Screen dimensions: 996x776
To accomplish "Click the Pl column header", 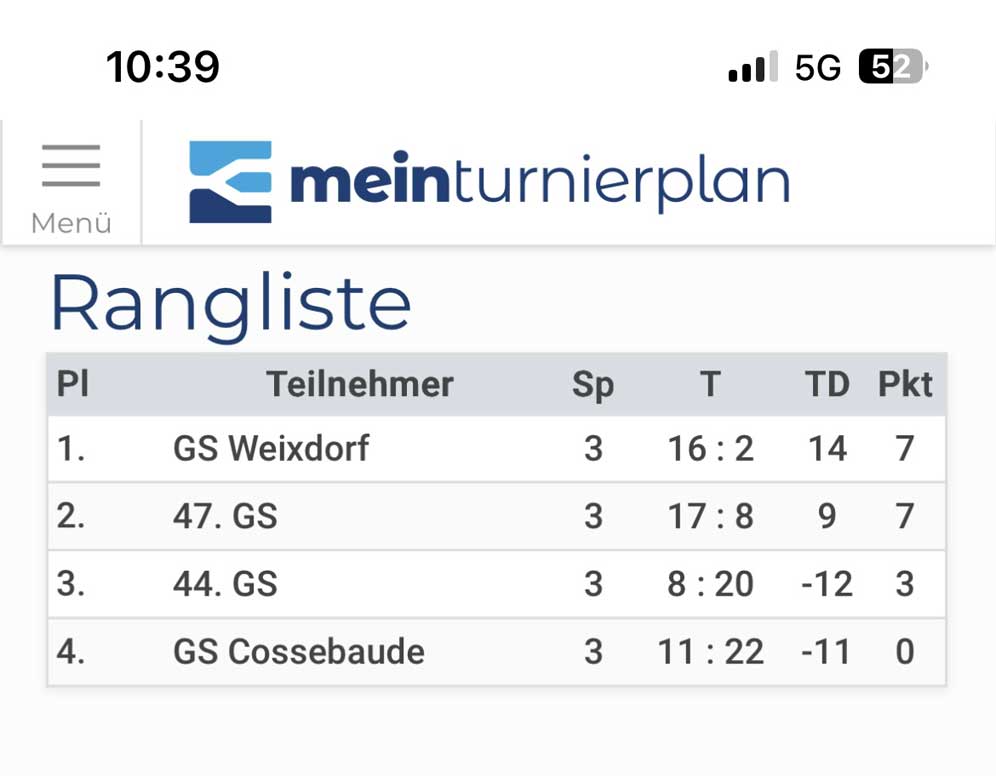I will point(72,384).
